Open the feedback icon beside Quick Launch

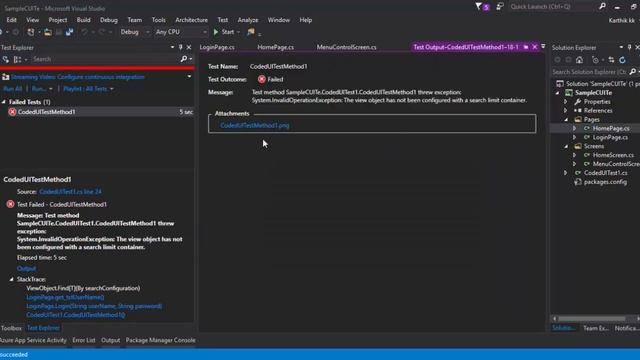(x=500, y=7)
